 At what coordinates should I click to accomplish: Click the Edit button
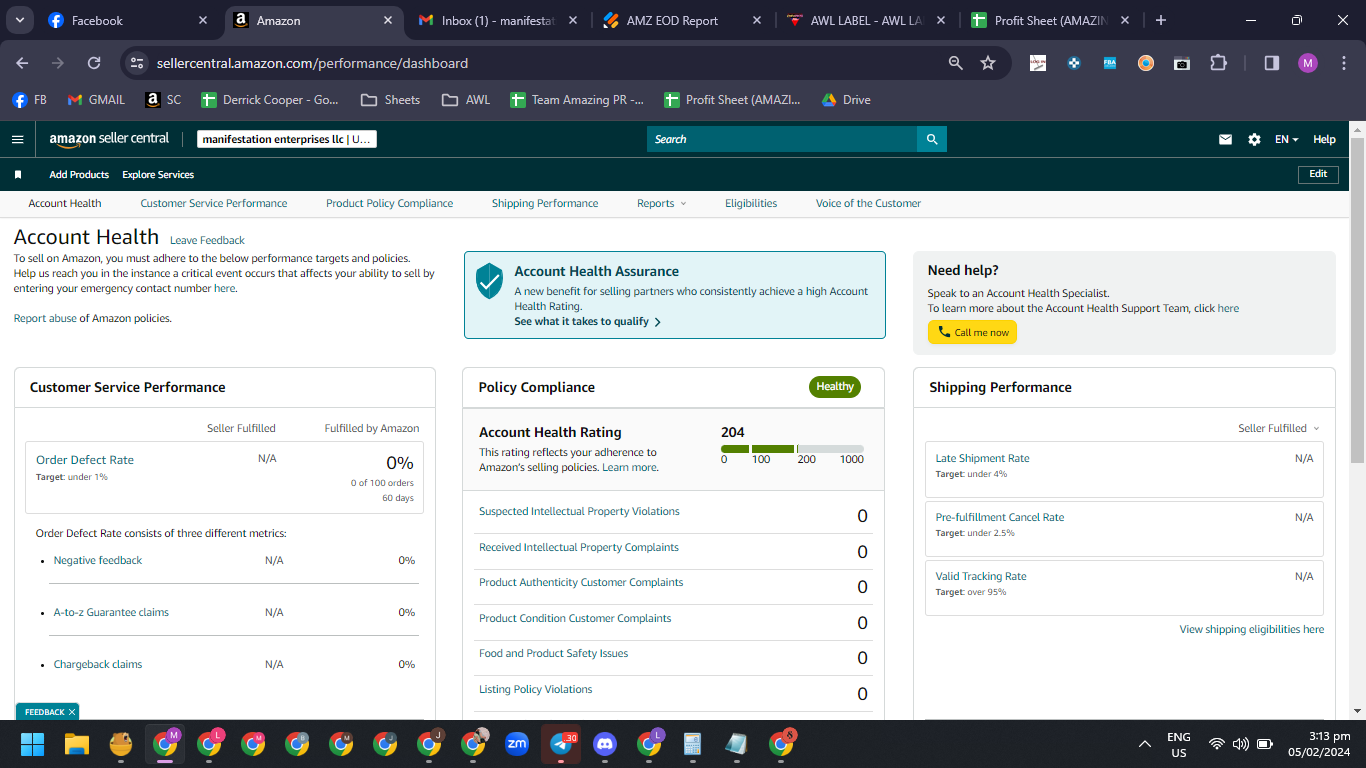(1318, 174)
